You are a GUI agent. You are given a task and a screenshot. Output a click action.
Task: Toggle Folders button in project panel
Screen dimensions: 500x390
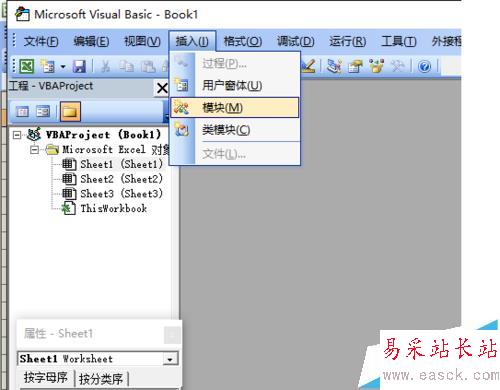(x=70, y=111)
